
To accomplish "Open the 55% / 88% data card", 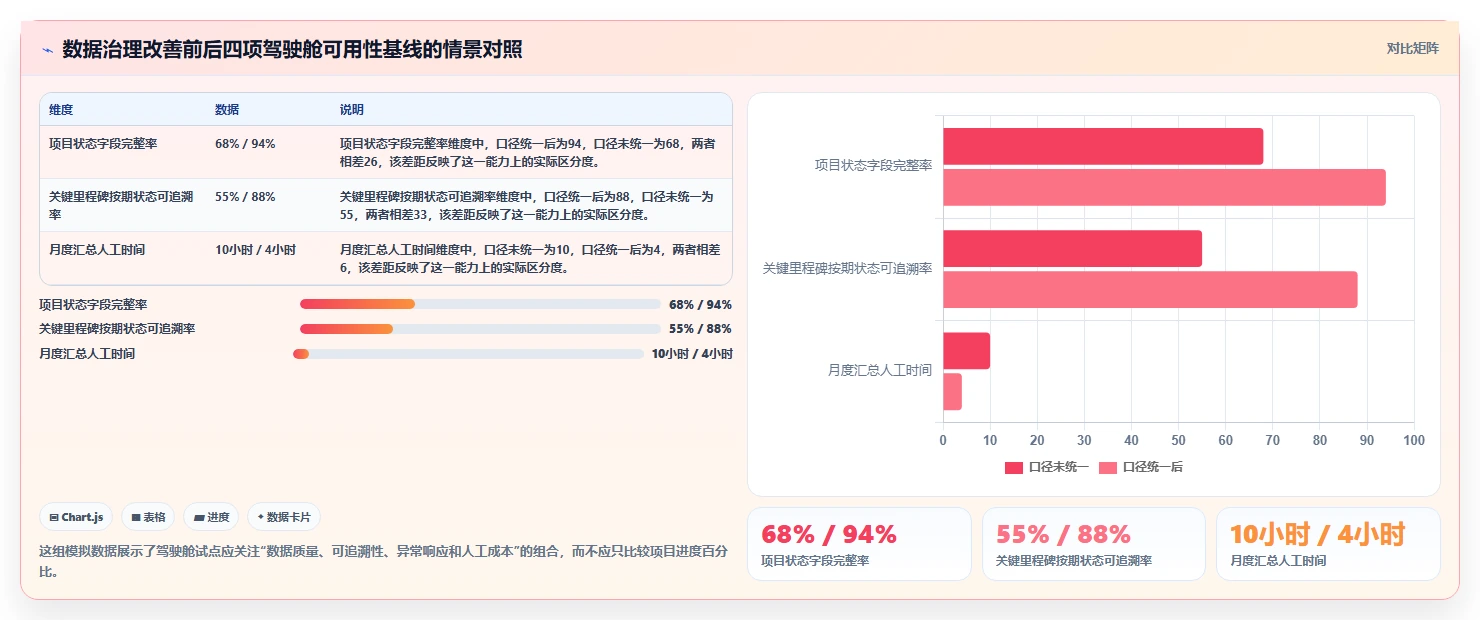I will (1093, 544).
